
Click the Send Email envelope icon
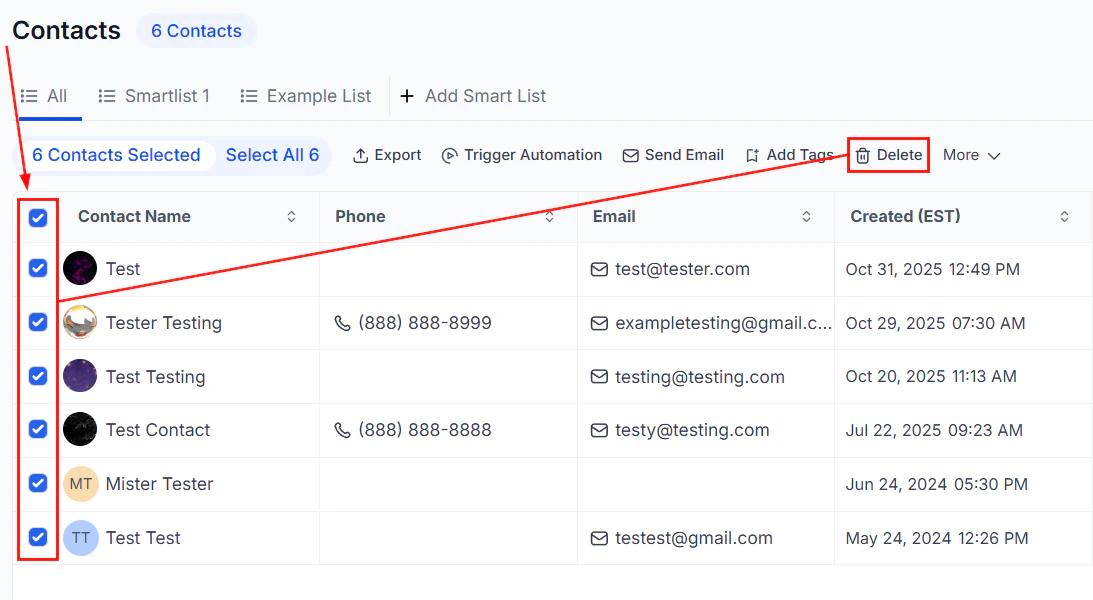(x=630, y=155)
